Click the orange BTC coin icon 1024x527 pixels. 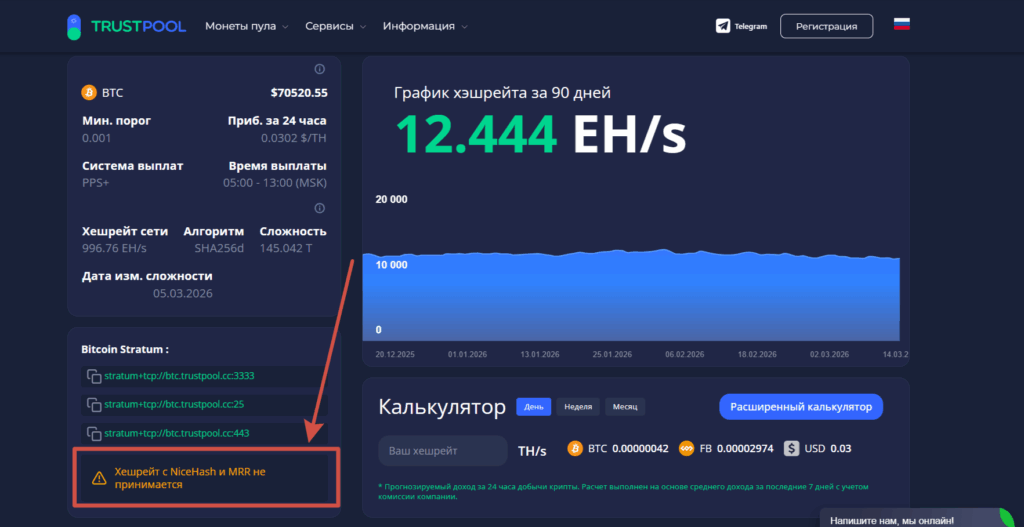click(89, 93)
